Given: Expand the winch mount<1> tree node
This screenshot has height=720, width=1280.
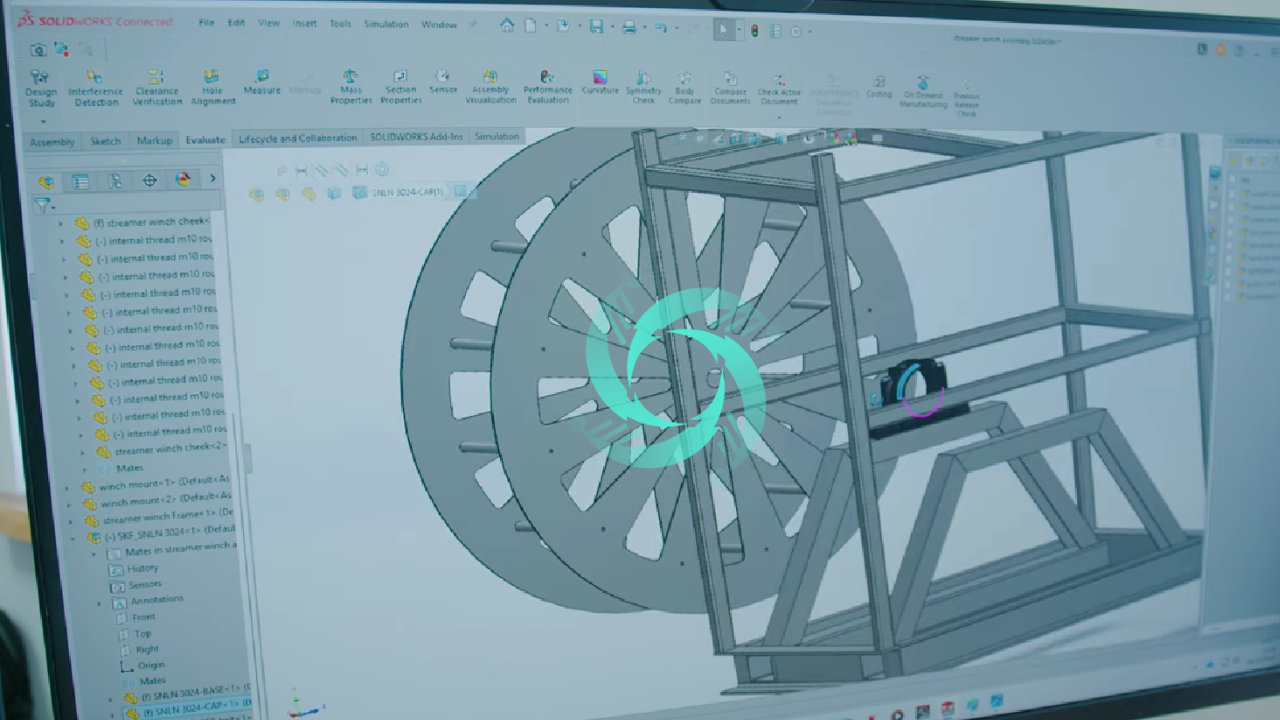Looking at the screenshot, I should tap(68, 487).
